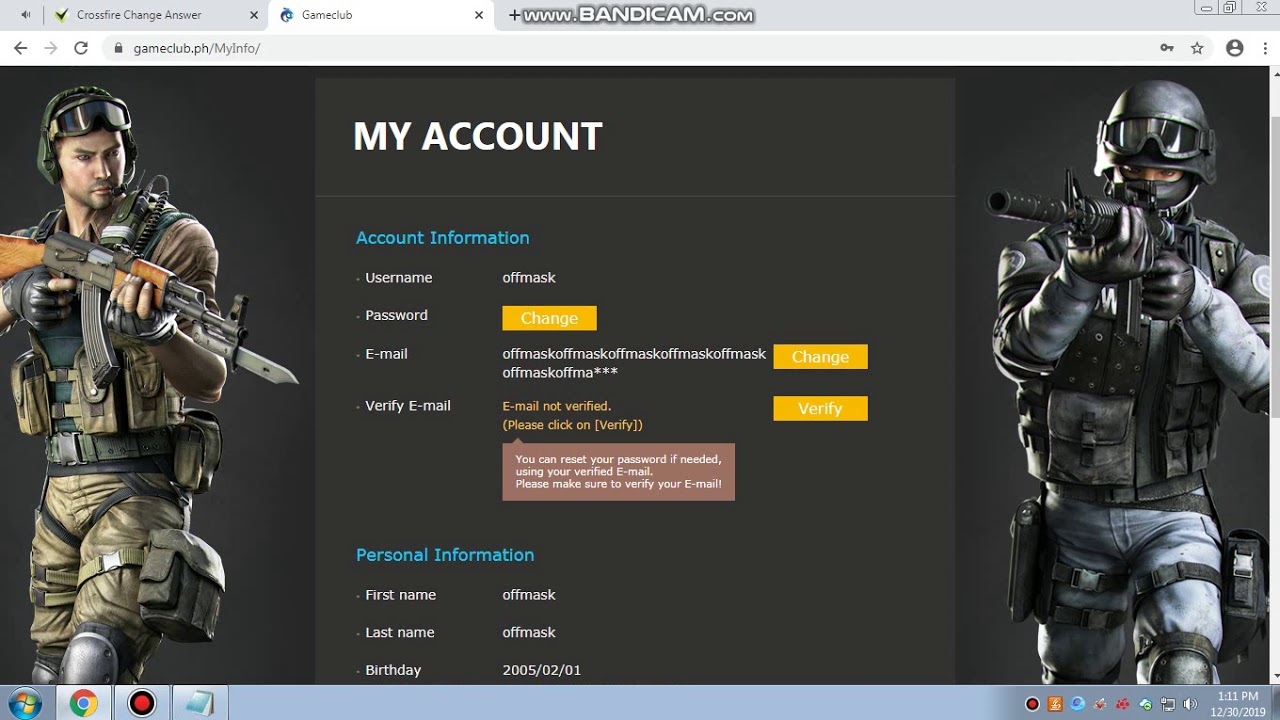Click the muted speaker icon on leftmost tab
This screenshot has height=720, width=1280.
(26, 15)
